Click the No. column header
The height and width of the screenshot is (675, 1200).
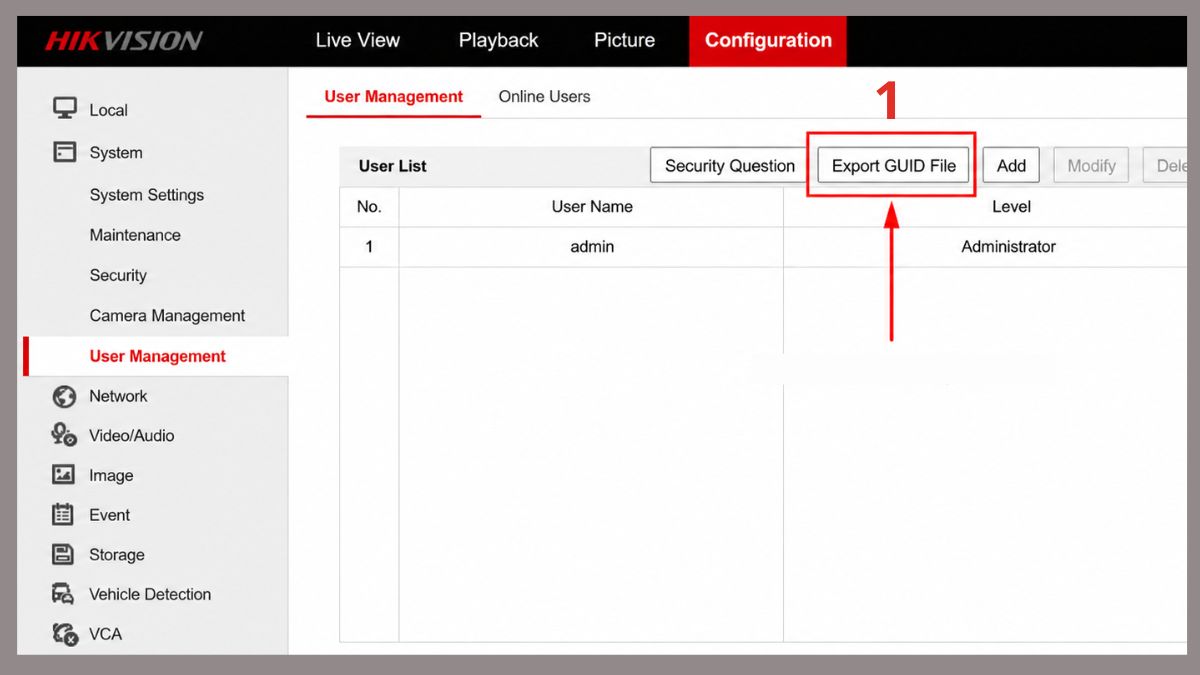coord(369,206)
